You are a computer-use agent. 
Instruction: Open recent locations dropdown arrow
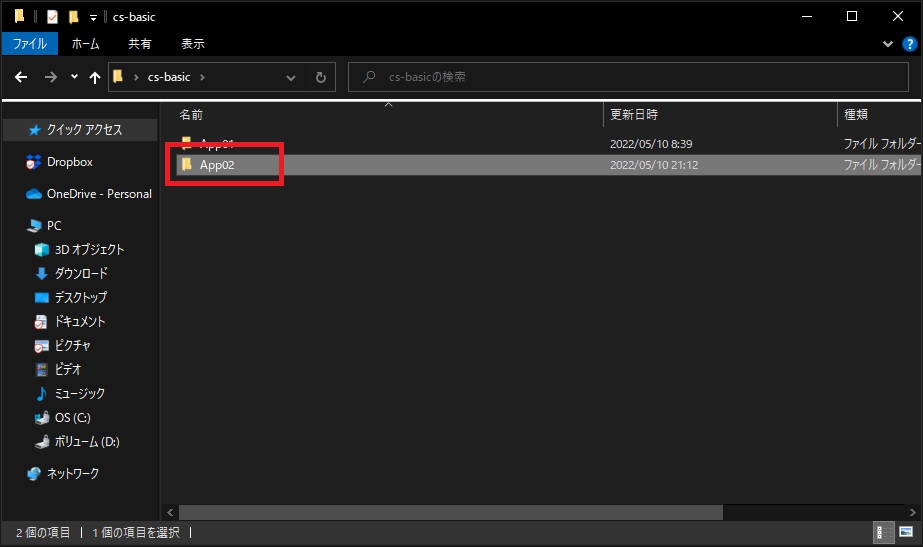(75, 77)
